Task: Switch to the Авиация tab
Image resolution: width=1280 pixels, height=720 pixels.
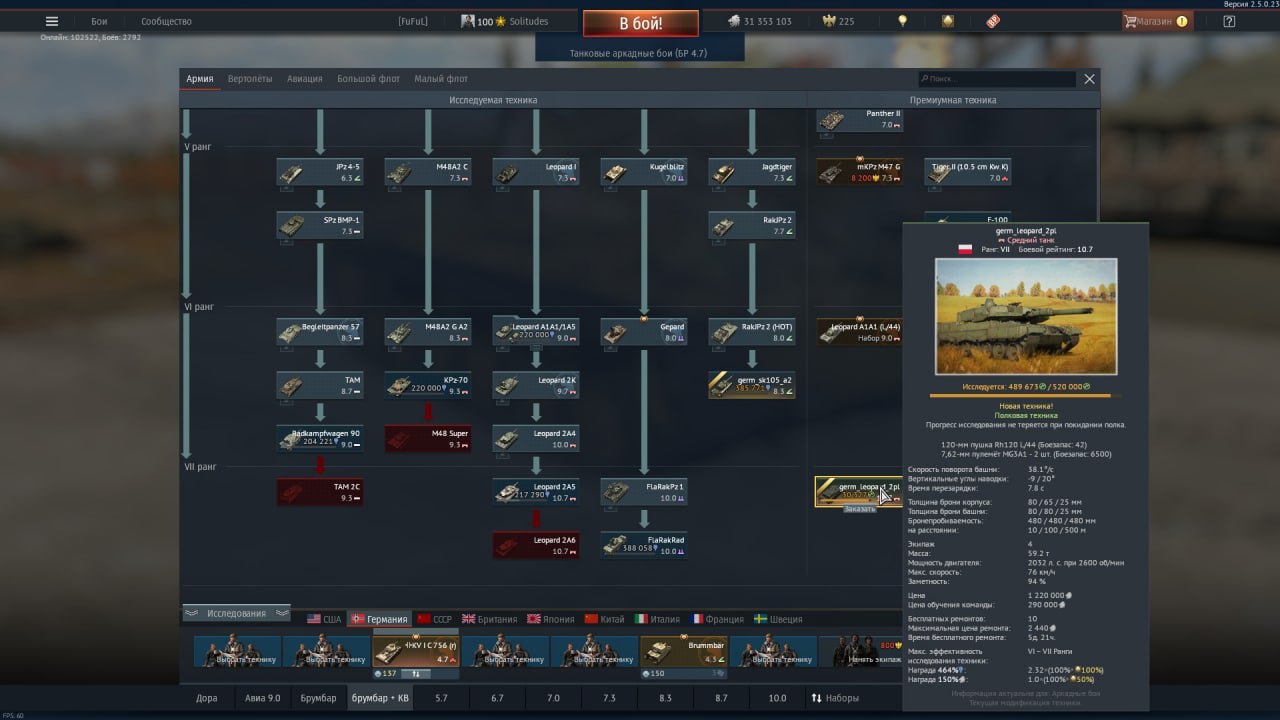Action: pyautogui.click(x=305, y=79)
